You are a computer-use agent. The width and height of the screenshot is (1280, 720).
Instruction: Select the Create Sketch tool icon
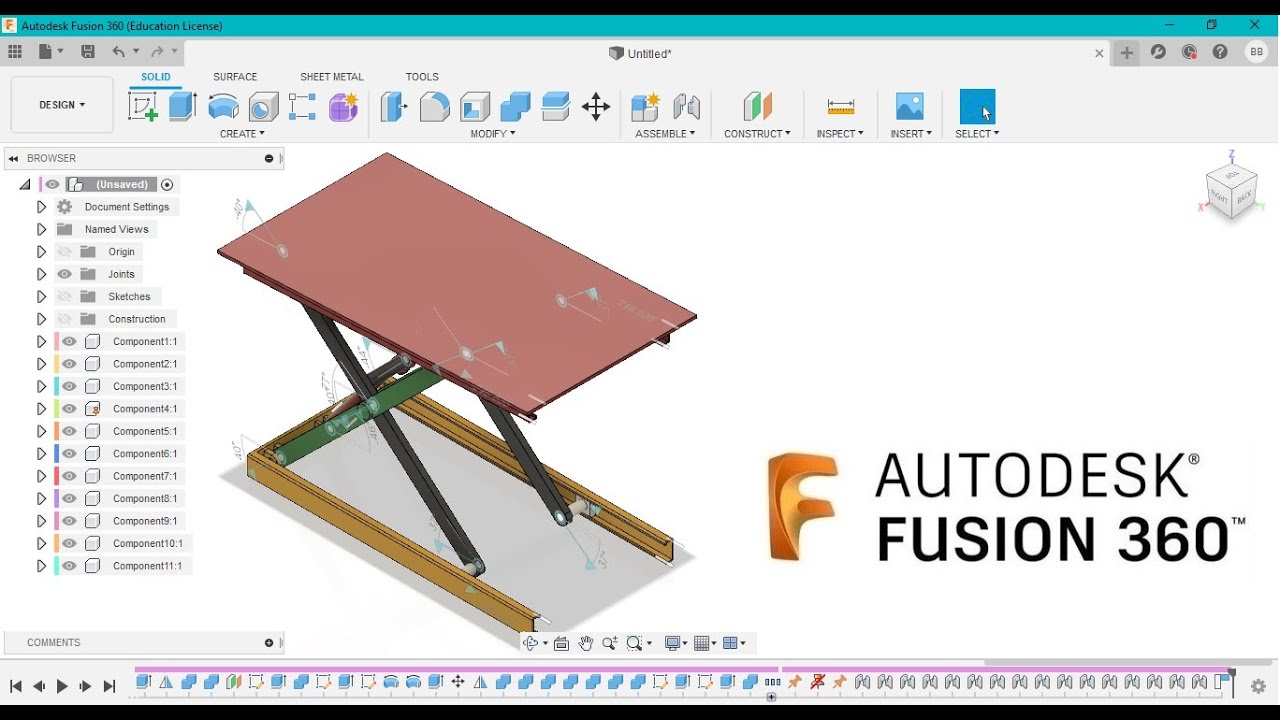click(x=143, y=107)
